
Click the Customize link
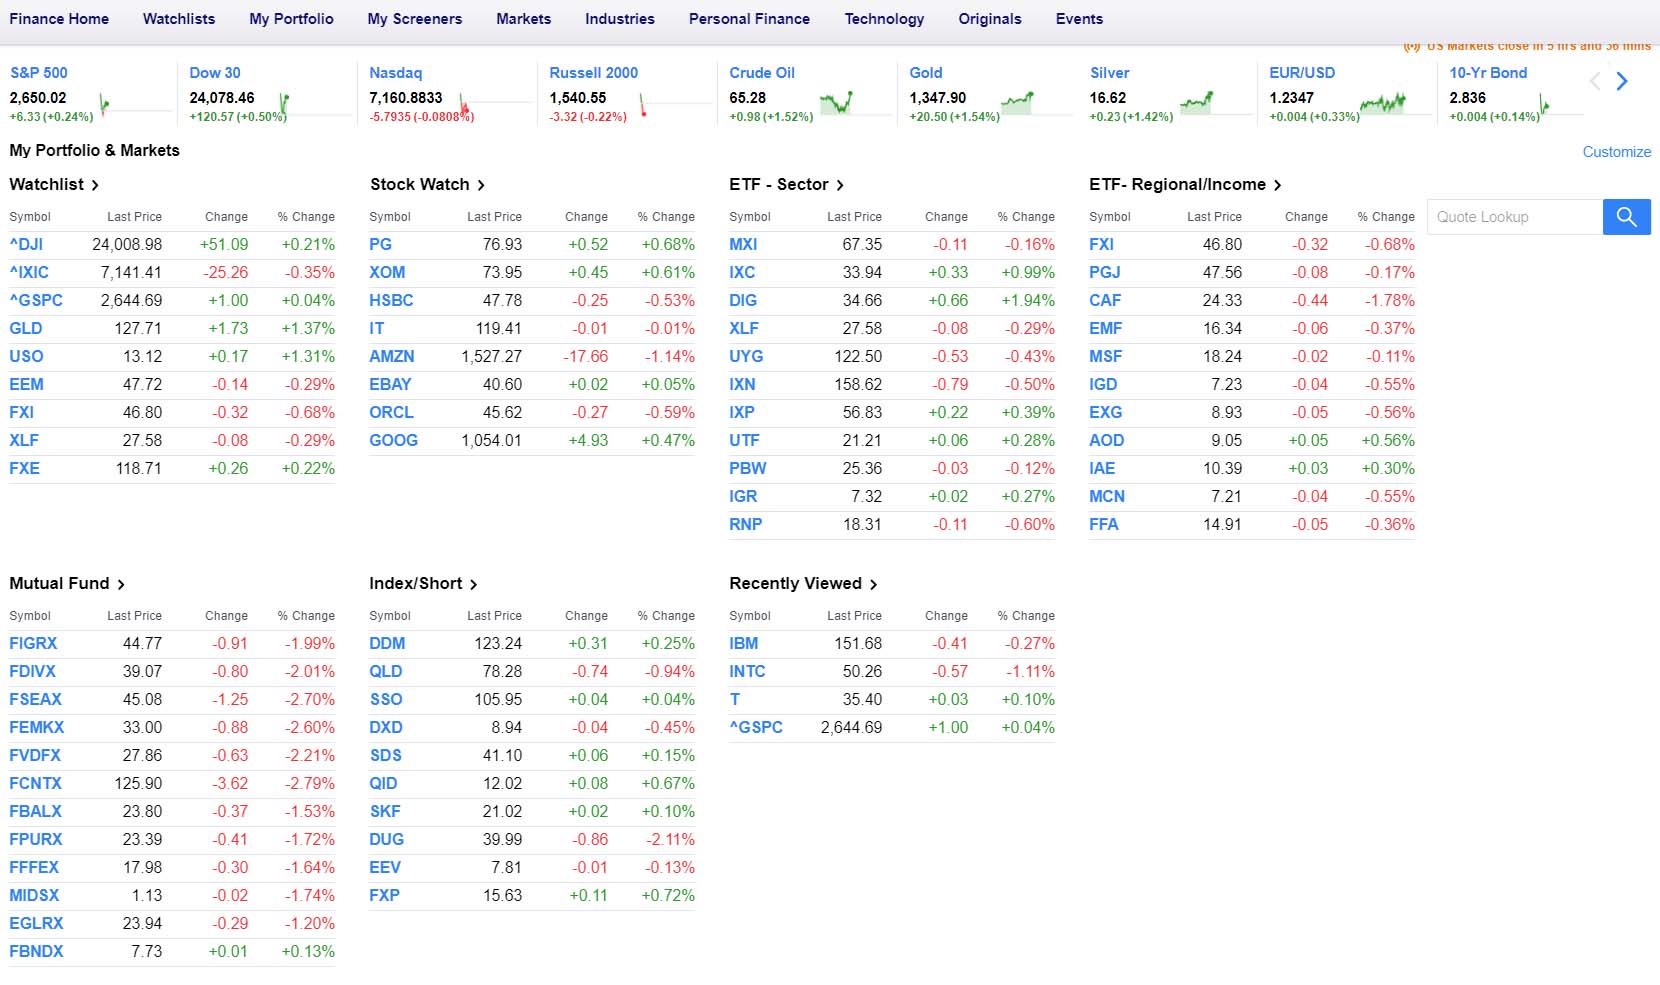pos(1616,151)
